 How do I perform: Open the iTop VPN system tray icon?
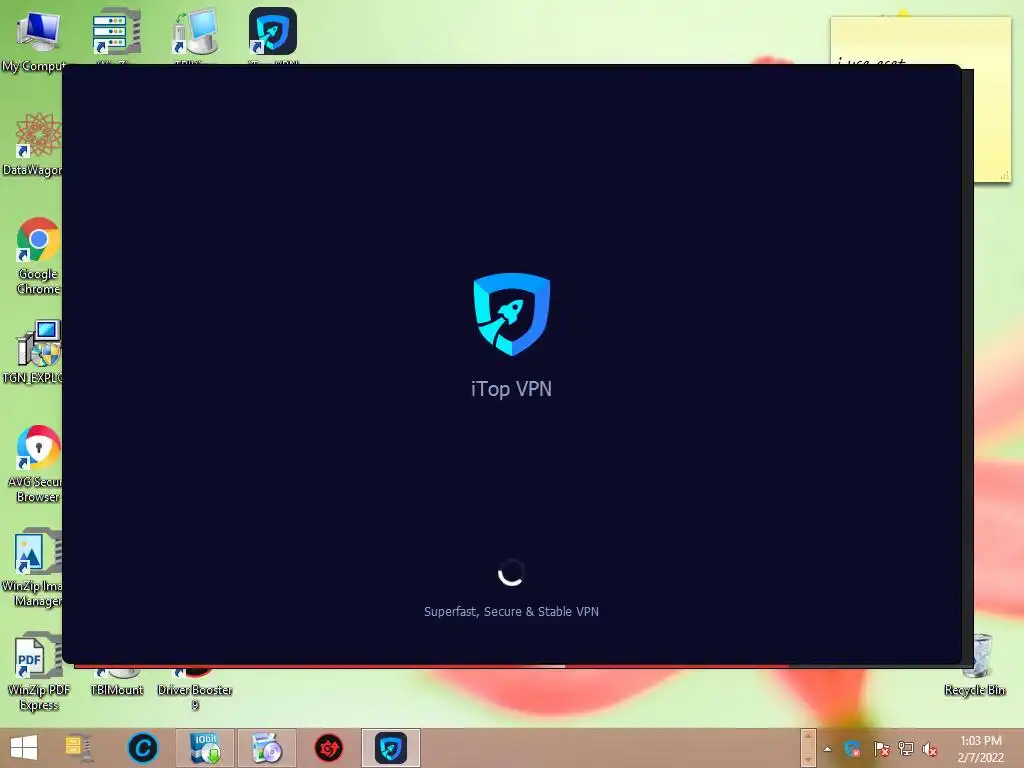pos(853,749)
